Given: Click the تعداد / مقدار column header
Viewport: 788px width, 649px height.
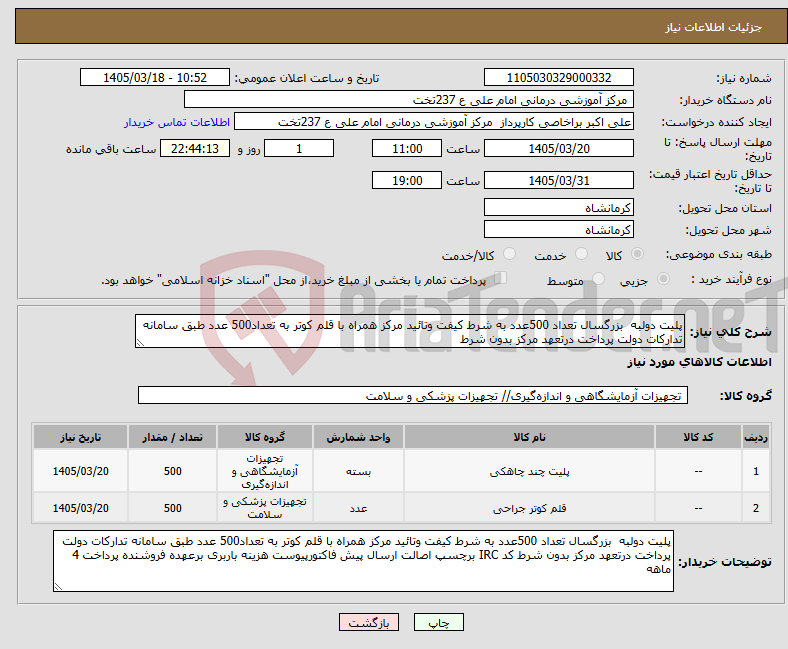Looking at the screenshot, I should point(172,437).
